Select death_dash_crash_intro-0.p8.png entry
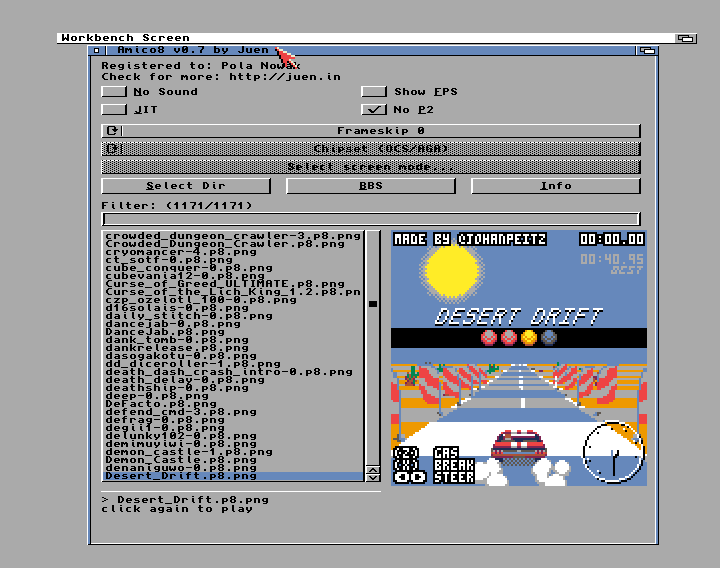 point(233,372)
